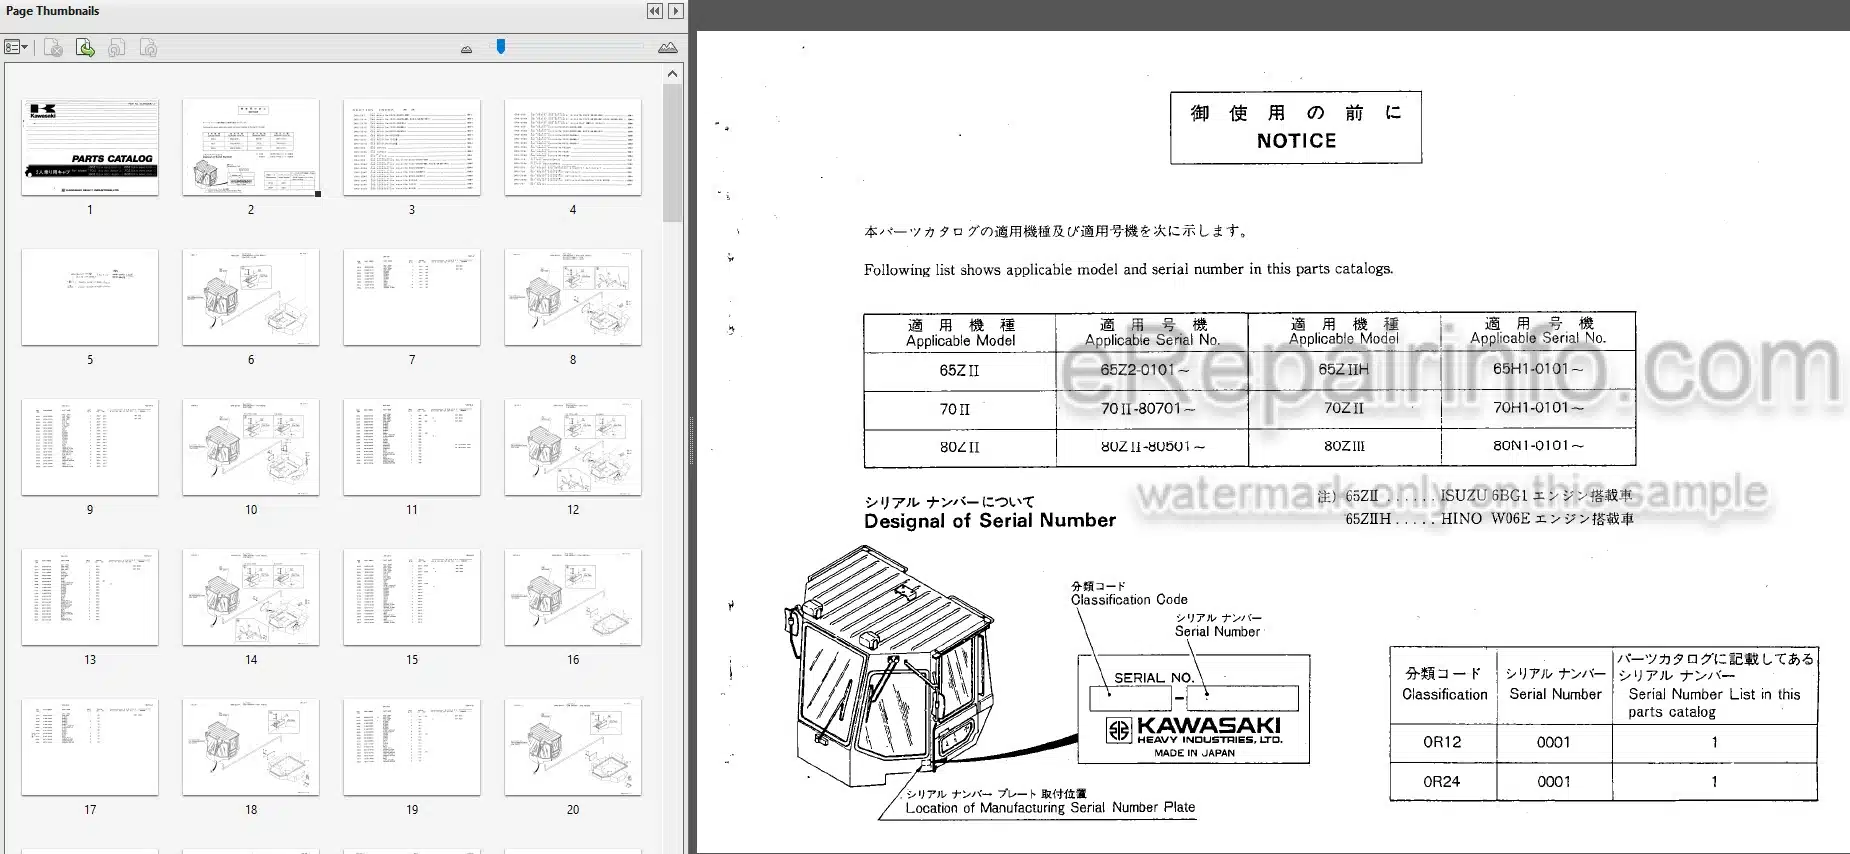The width and height of the screenshot is (1850, 854).
Task: Click the rotate clockwise page icon
Action: point(149,47)
